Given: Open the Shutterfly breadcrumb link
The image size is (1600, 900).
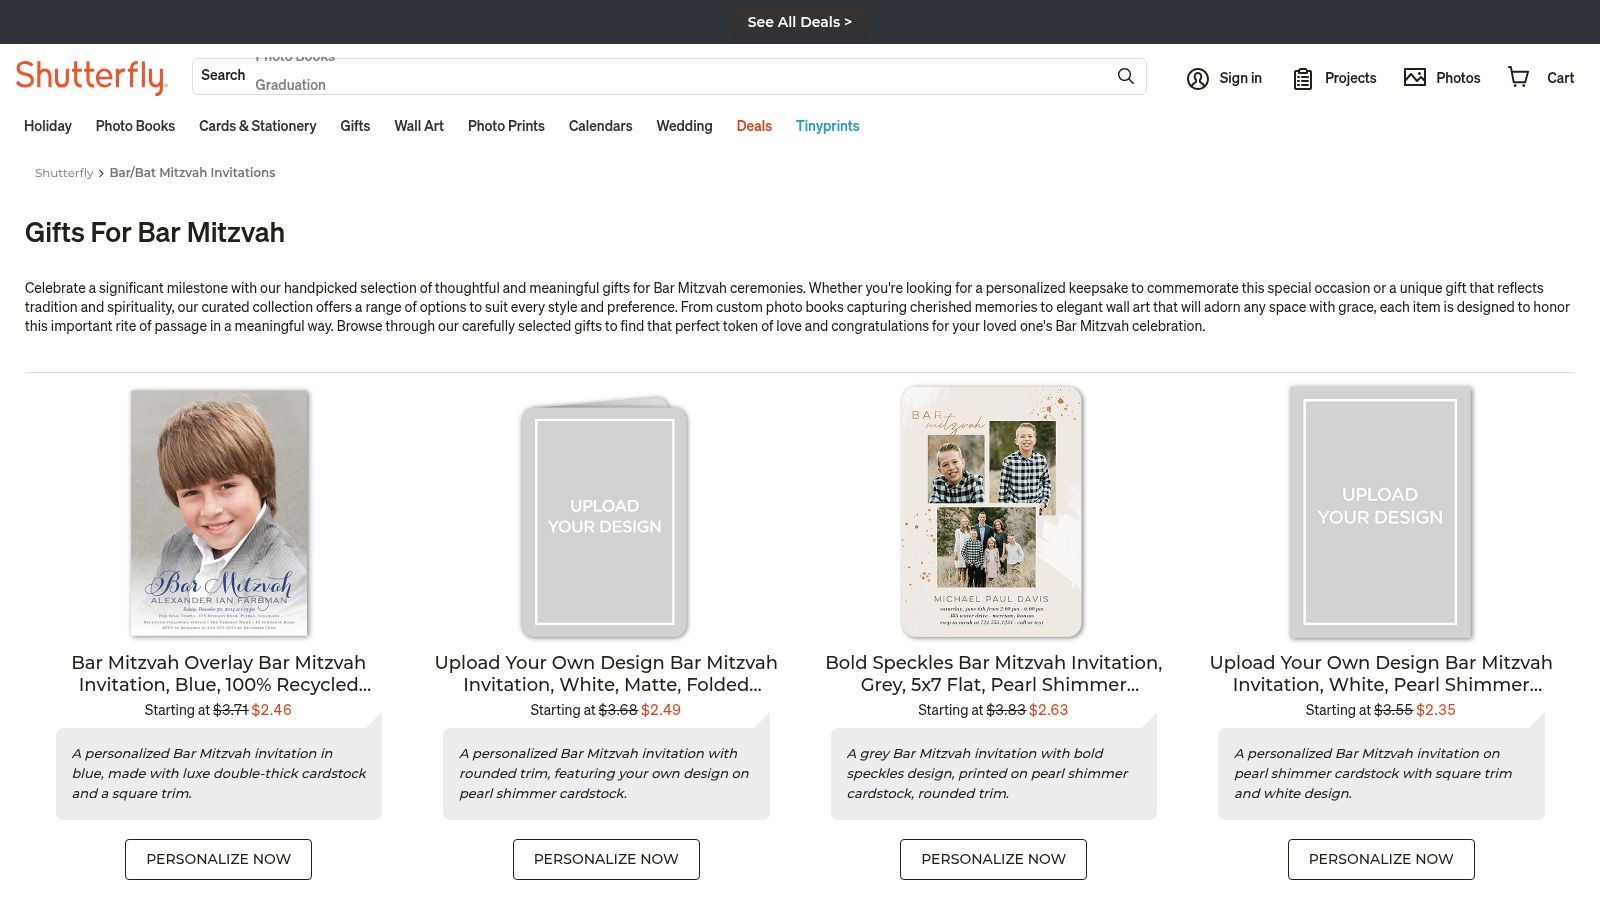Looking at the screenshot, I should [64, 172].
